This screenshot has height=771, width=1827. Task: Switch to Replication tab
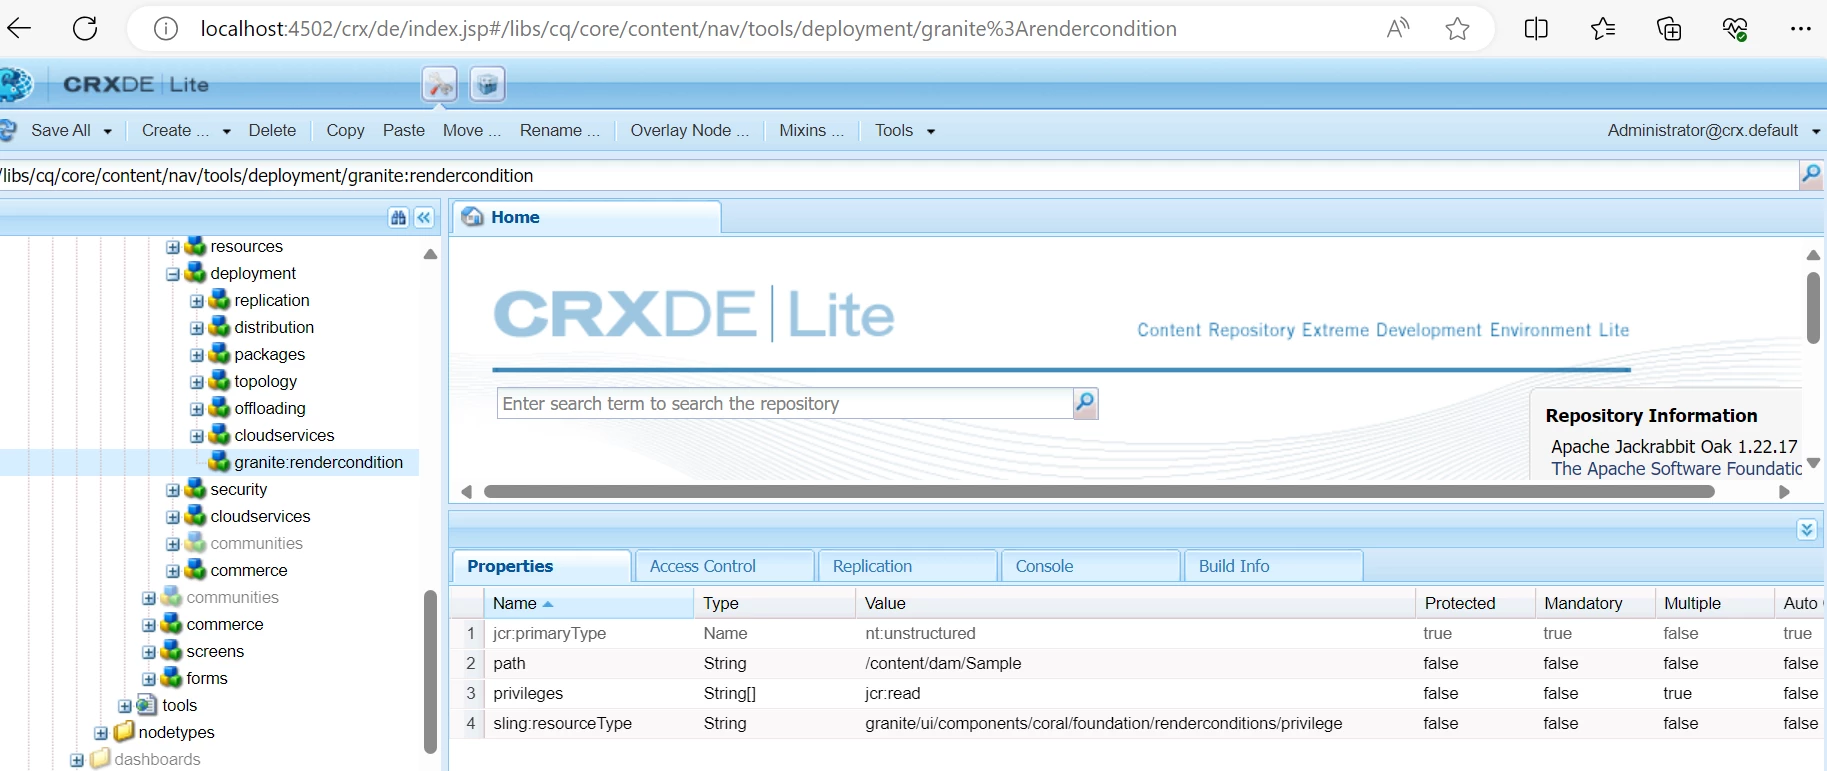click(907, 566)
